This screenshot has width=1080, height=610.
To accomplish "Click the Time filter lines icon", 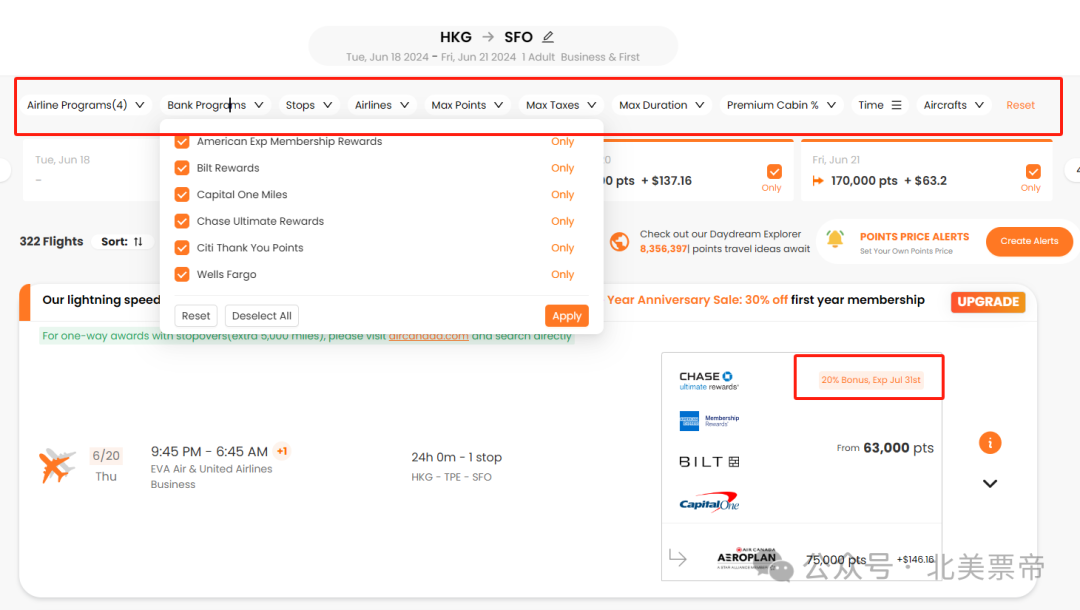I will pyautogui.click(x=896, y=105).
